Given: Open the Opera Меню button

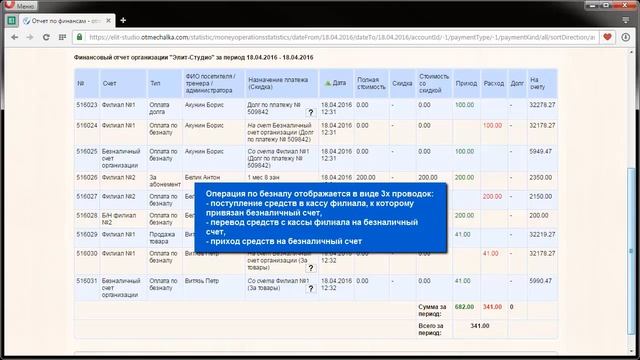Looking at the screenshot, I should coord(20,5).
